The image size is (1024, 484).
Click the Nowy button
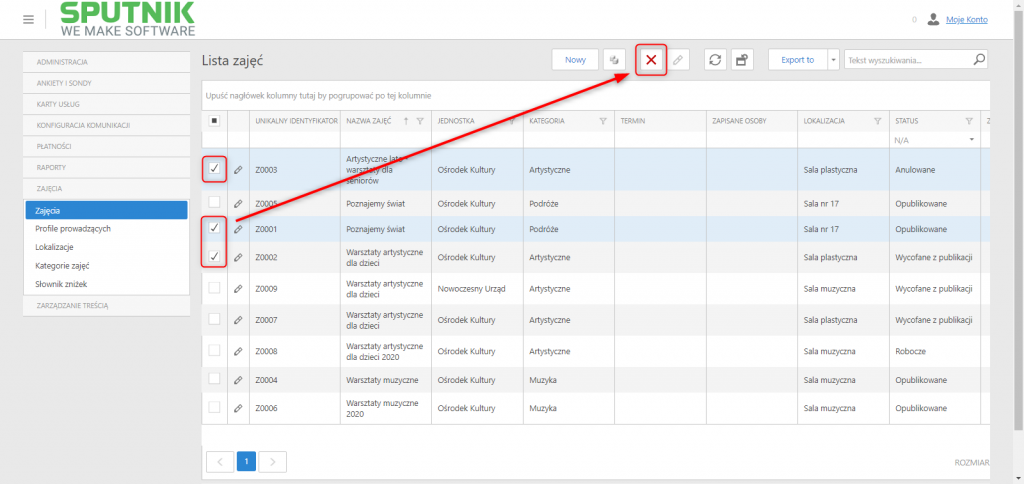(x=575, y=60)
